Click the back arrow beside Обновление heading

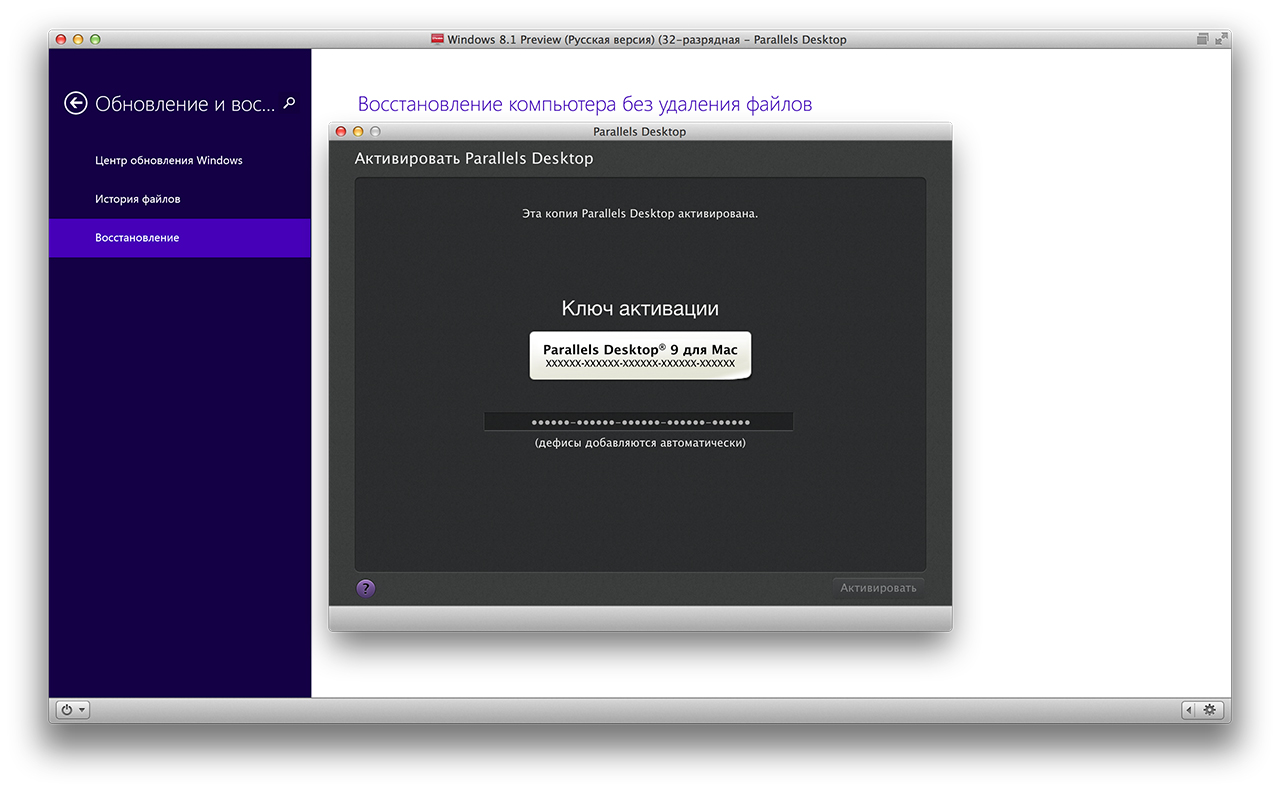(x=76, y=103)
